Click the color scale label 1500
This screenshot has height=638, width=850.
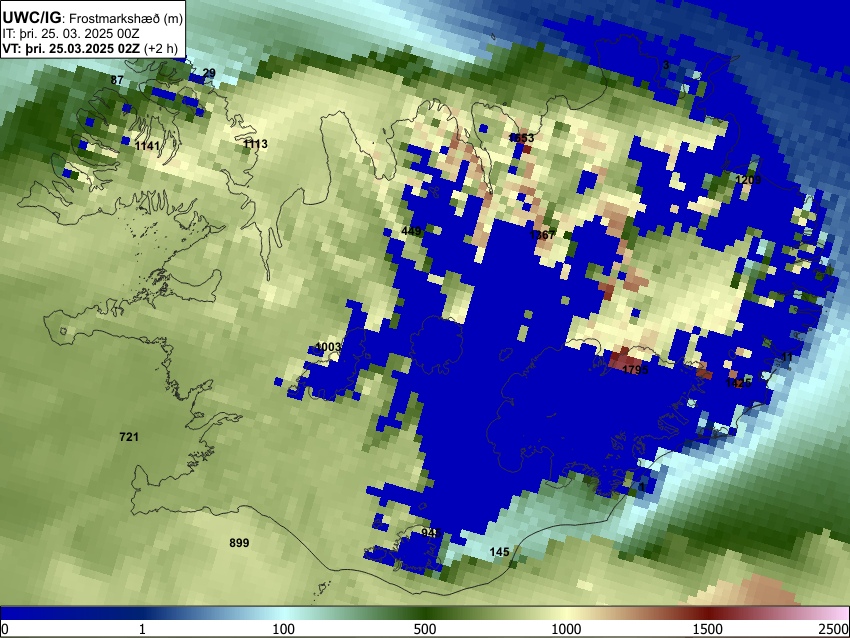(708, 629)
